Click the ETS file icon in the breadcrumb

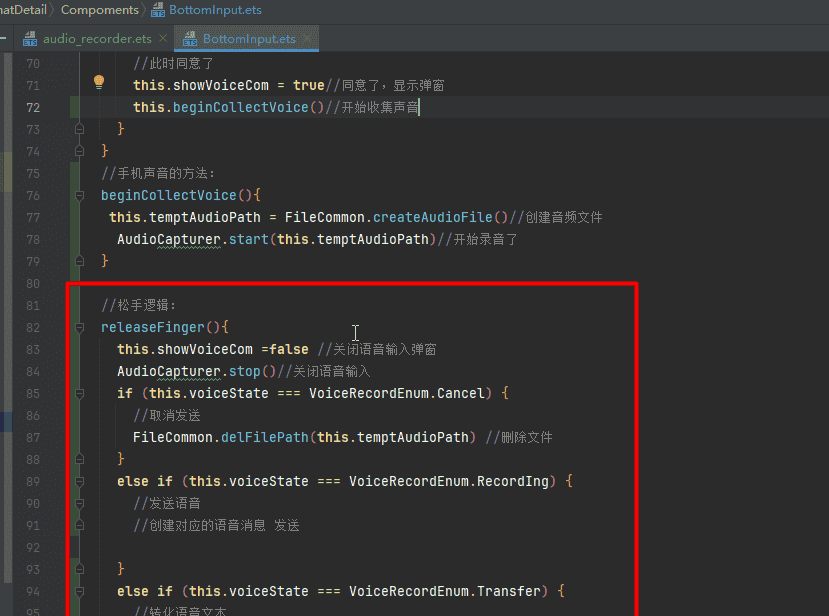[x=158, y=10]
